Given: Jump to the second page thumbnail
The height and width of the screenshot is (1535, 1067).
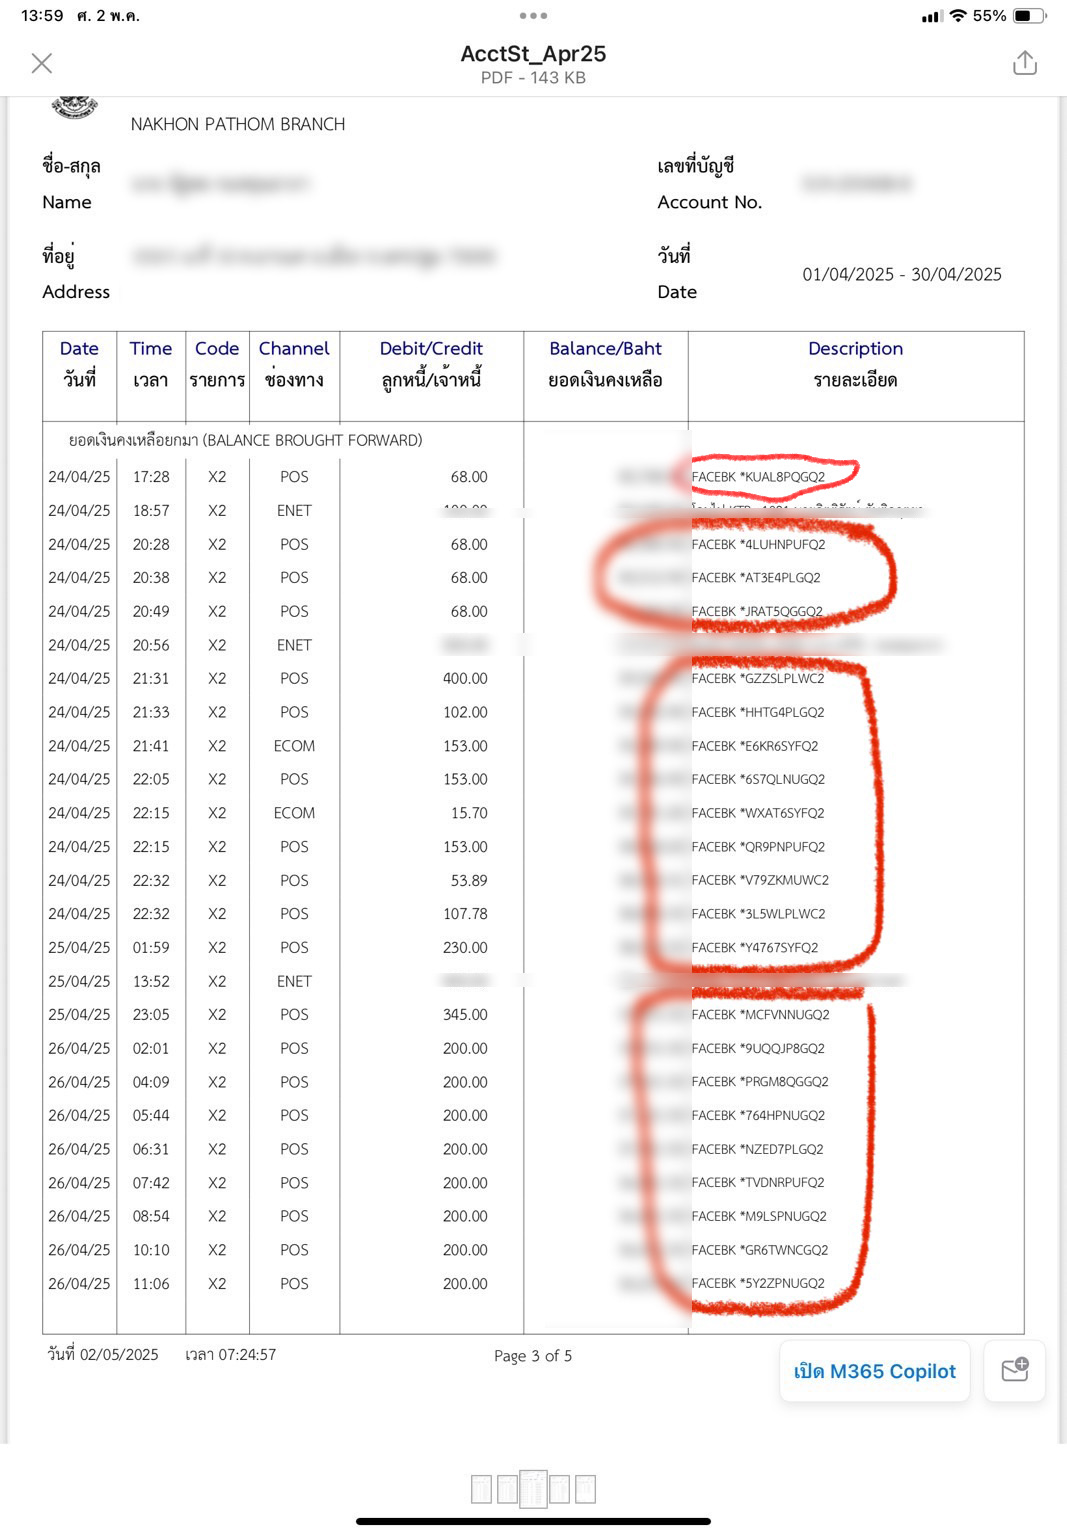Looking at the screenshot, I should tap(507, 1489).
